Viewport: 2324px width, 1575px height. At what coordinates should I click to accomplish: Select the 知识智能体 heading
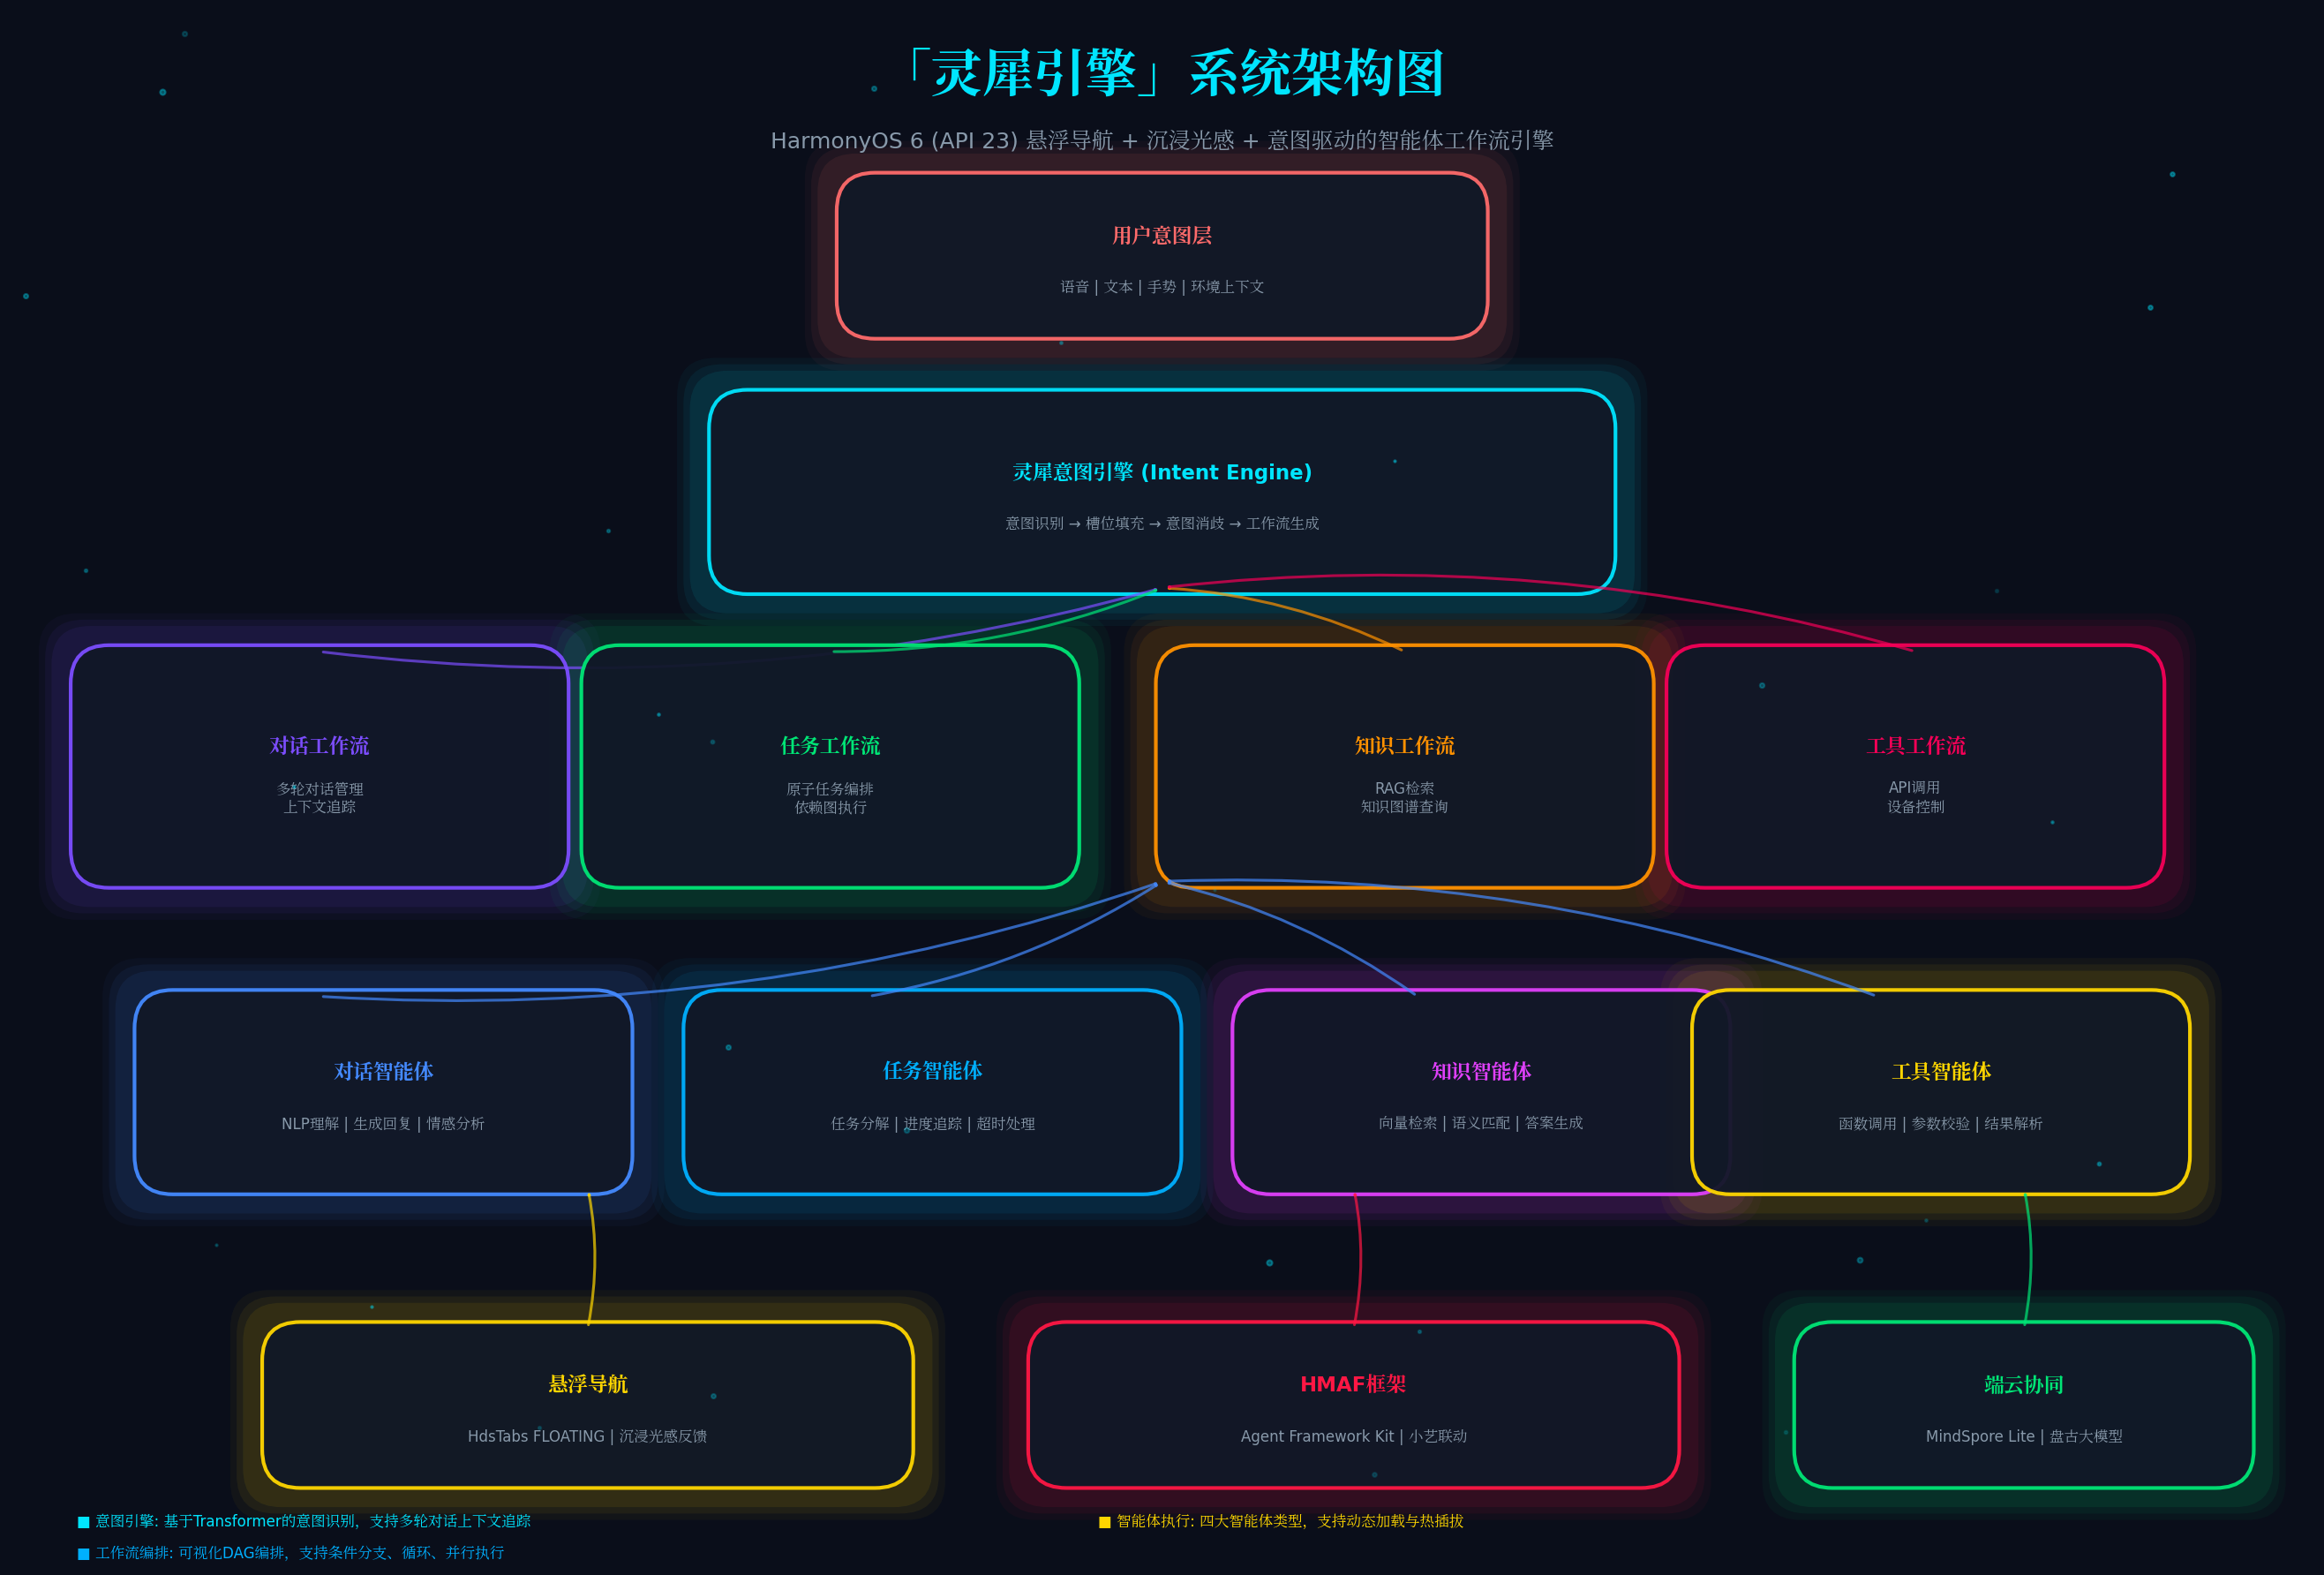(x=1481, y=1072)
